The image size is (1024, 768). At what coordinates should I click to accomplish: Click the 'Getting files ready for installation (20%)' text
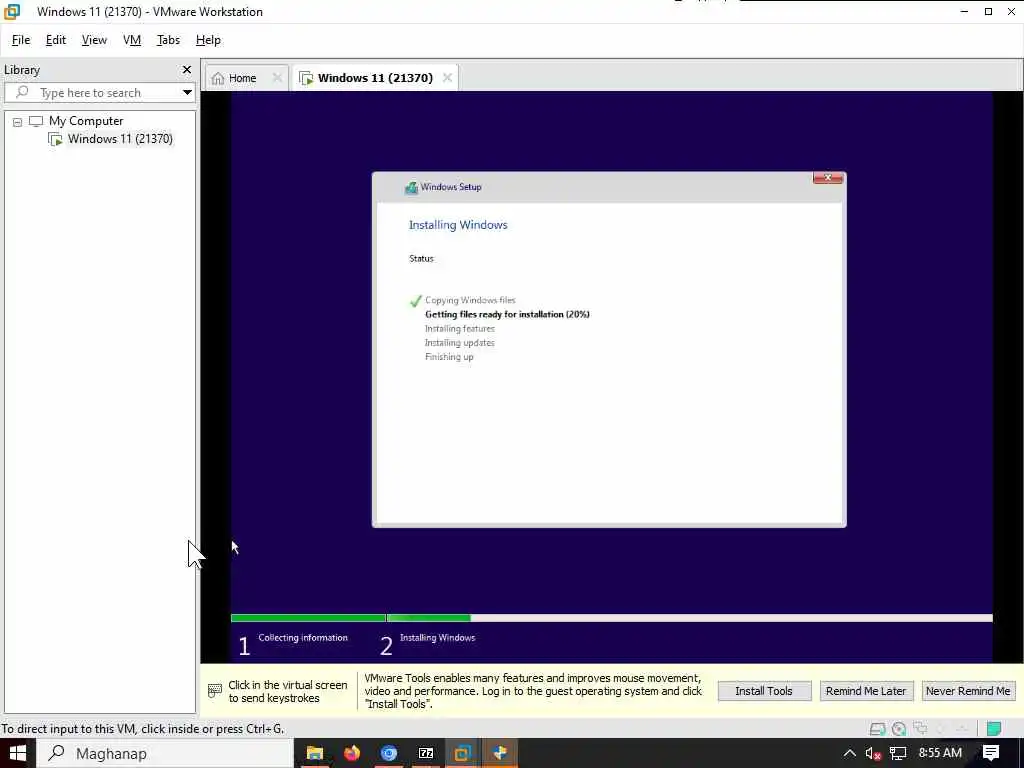[x=507, y=314]
